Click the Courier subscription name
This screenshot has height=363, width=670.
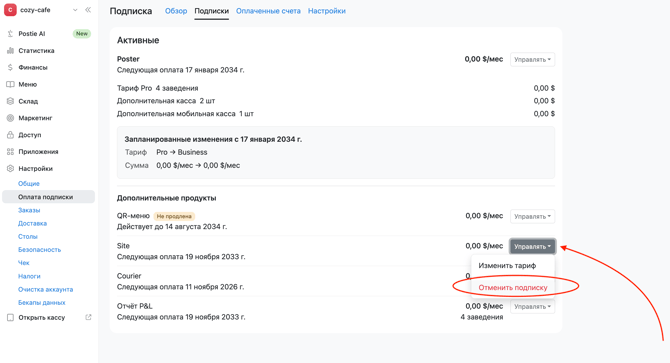tap(129, 276)
